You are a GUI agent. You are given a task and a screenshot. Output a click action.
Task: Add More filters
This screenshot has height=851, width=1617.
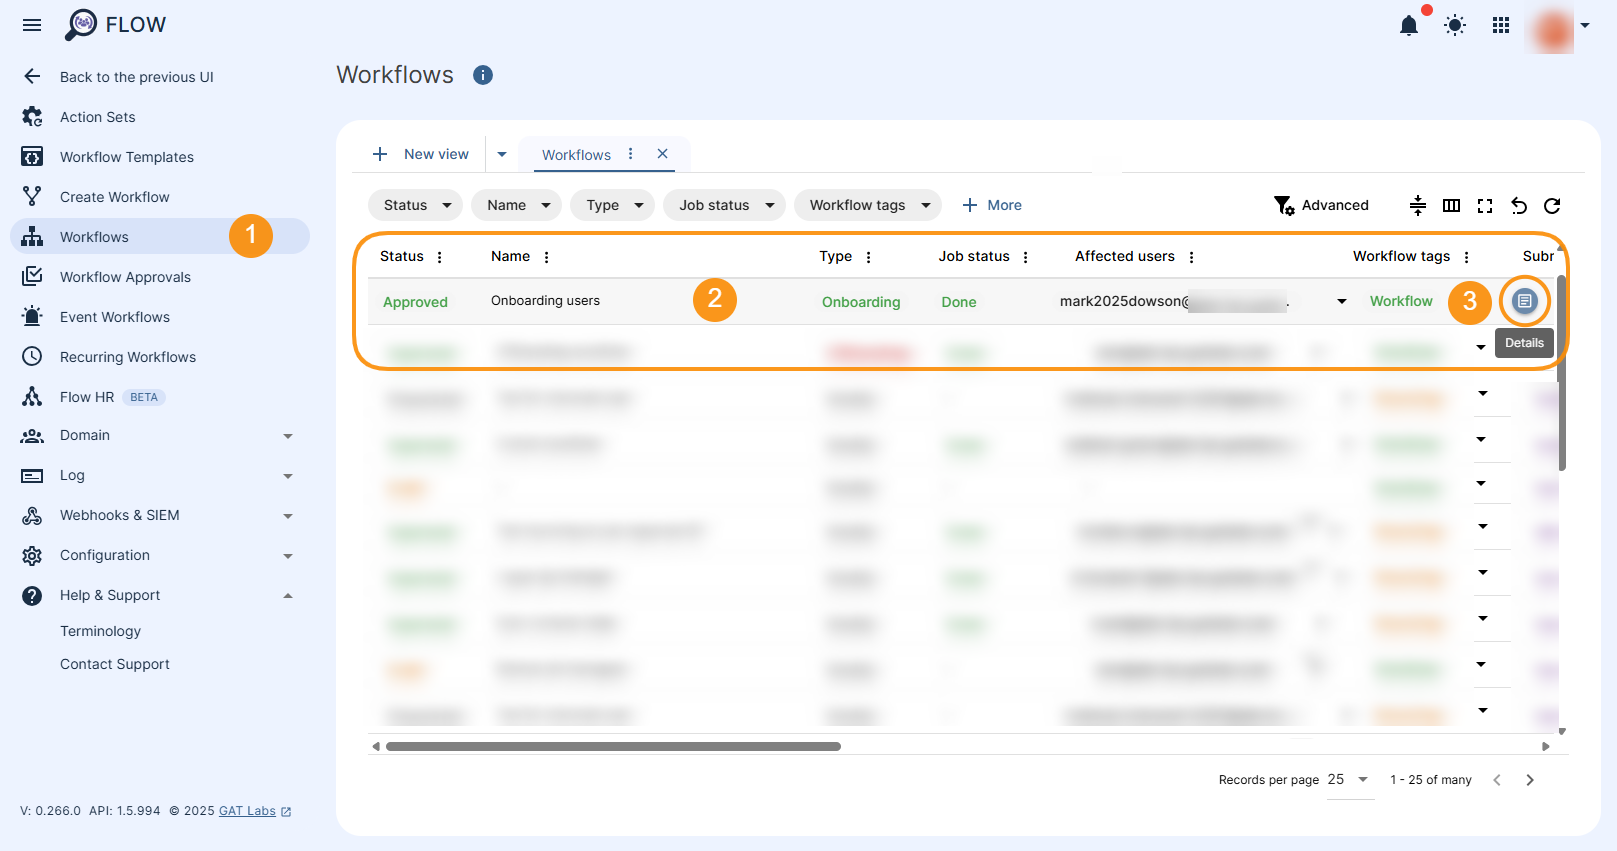991,205
